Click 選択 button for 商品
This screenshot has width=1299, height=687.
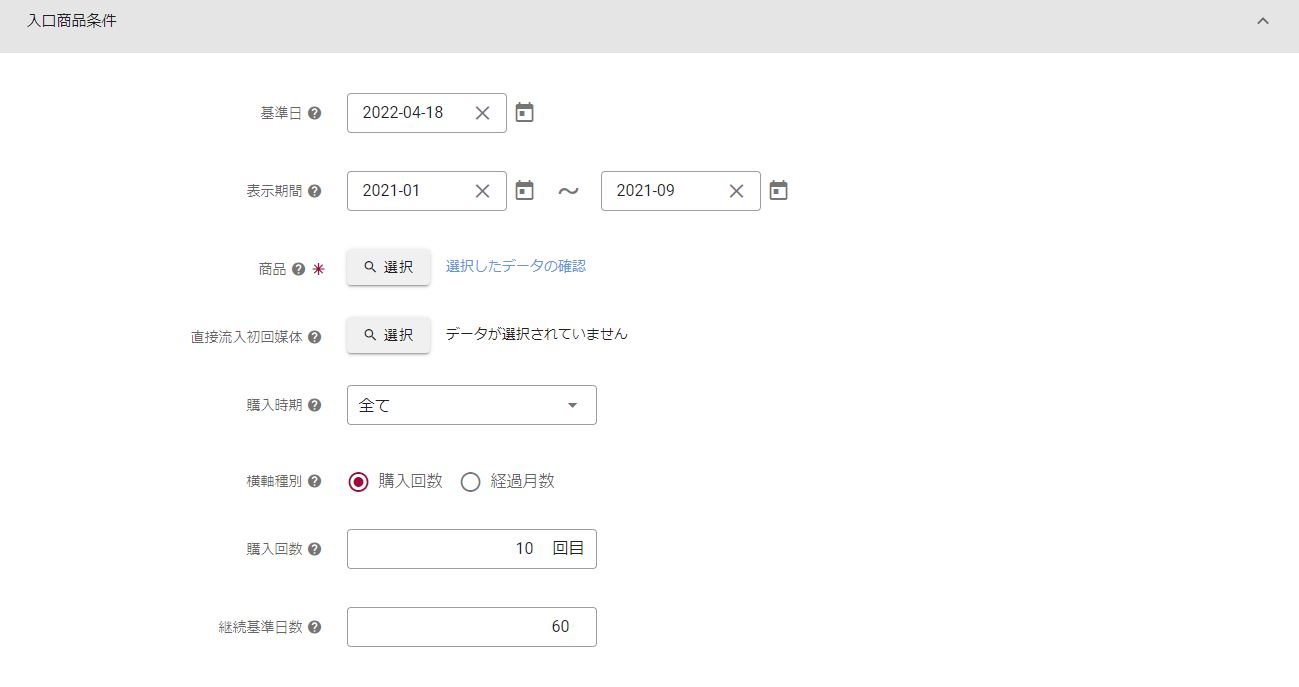(388, 267)
